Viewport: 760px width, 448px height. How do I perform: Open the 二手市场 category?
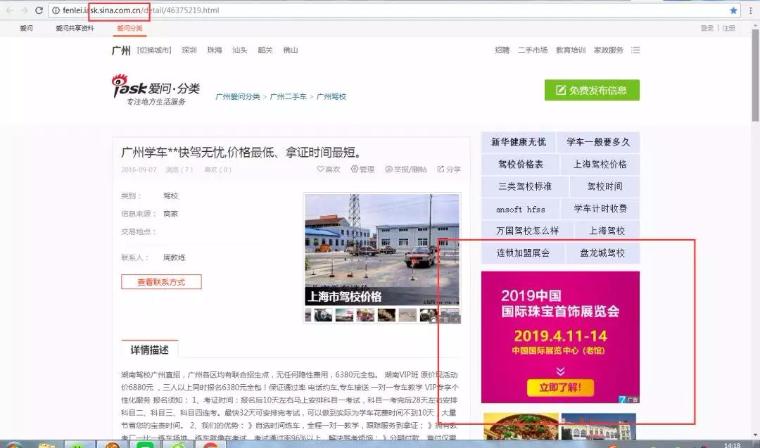(x=533, y=50)
